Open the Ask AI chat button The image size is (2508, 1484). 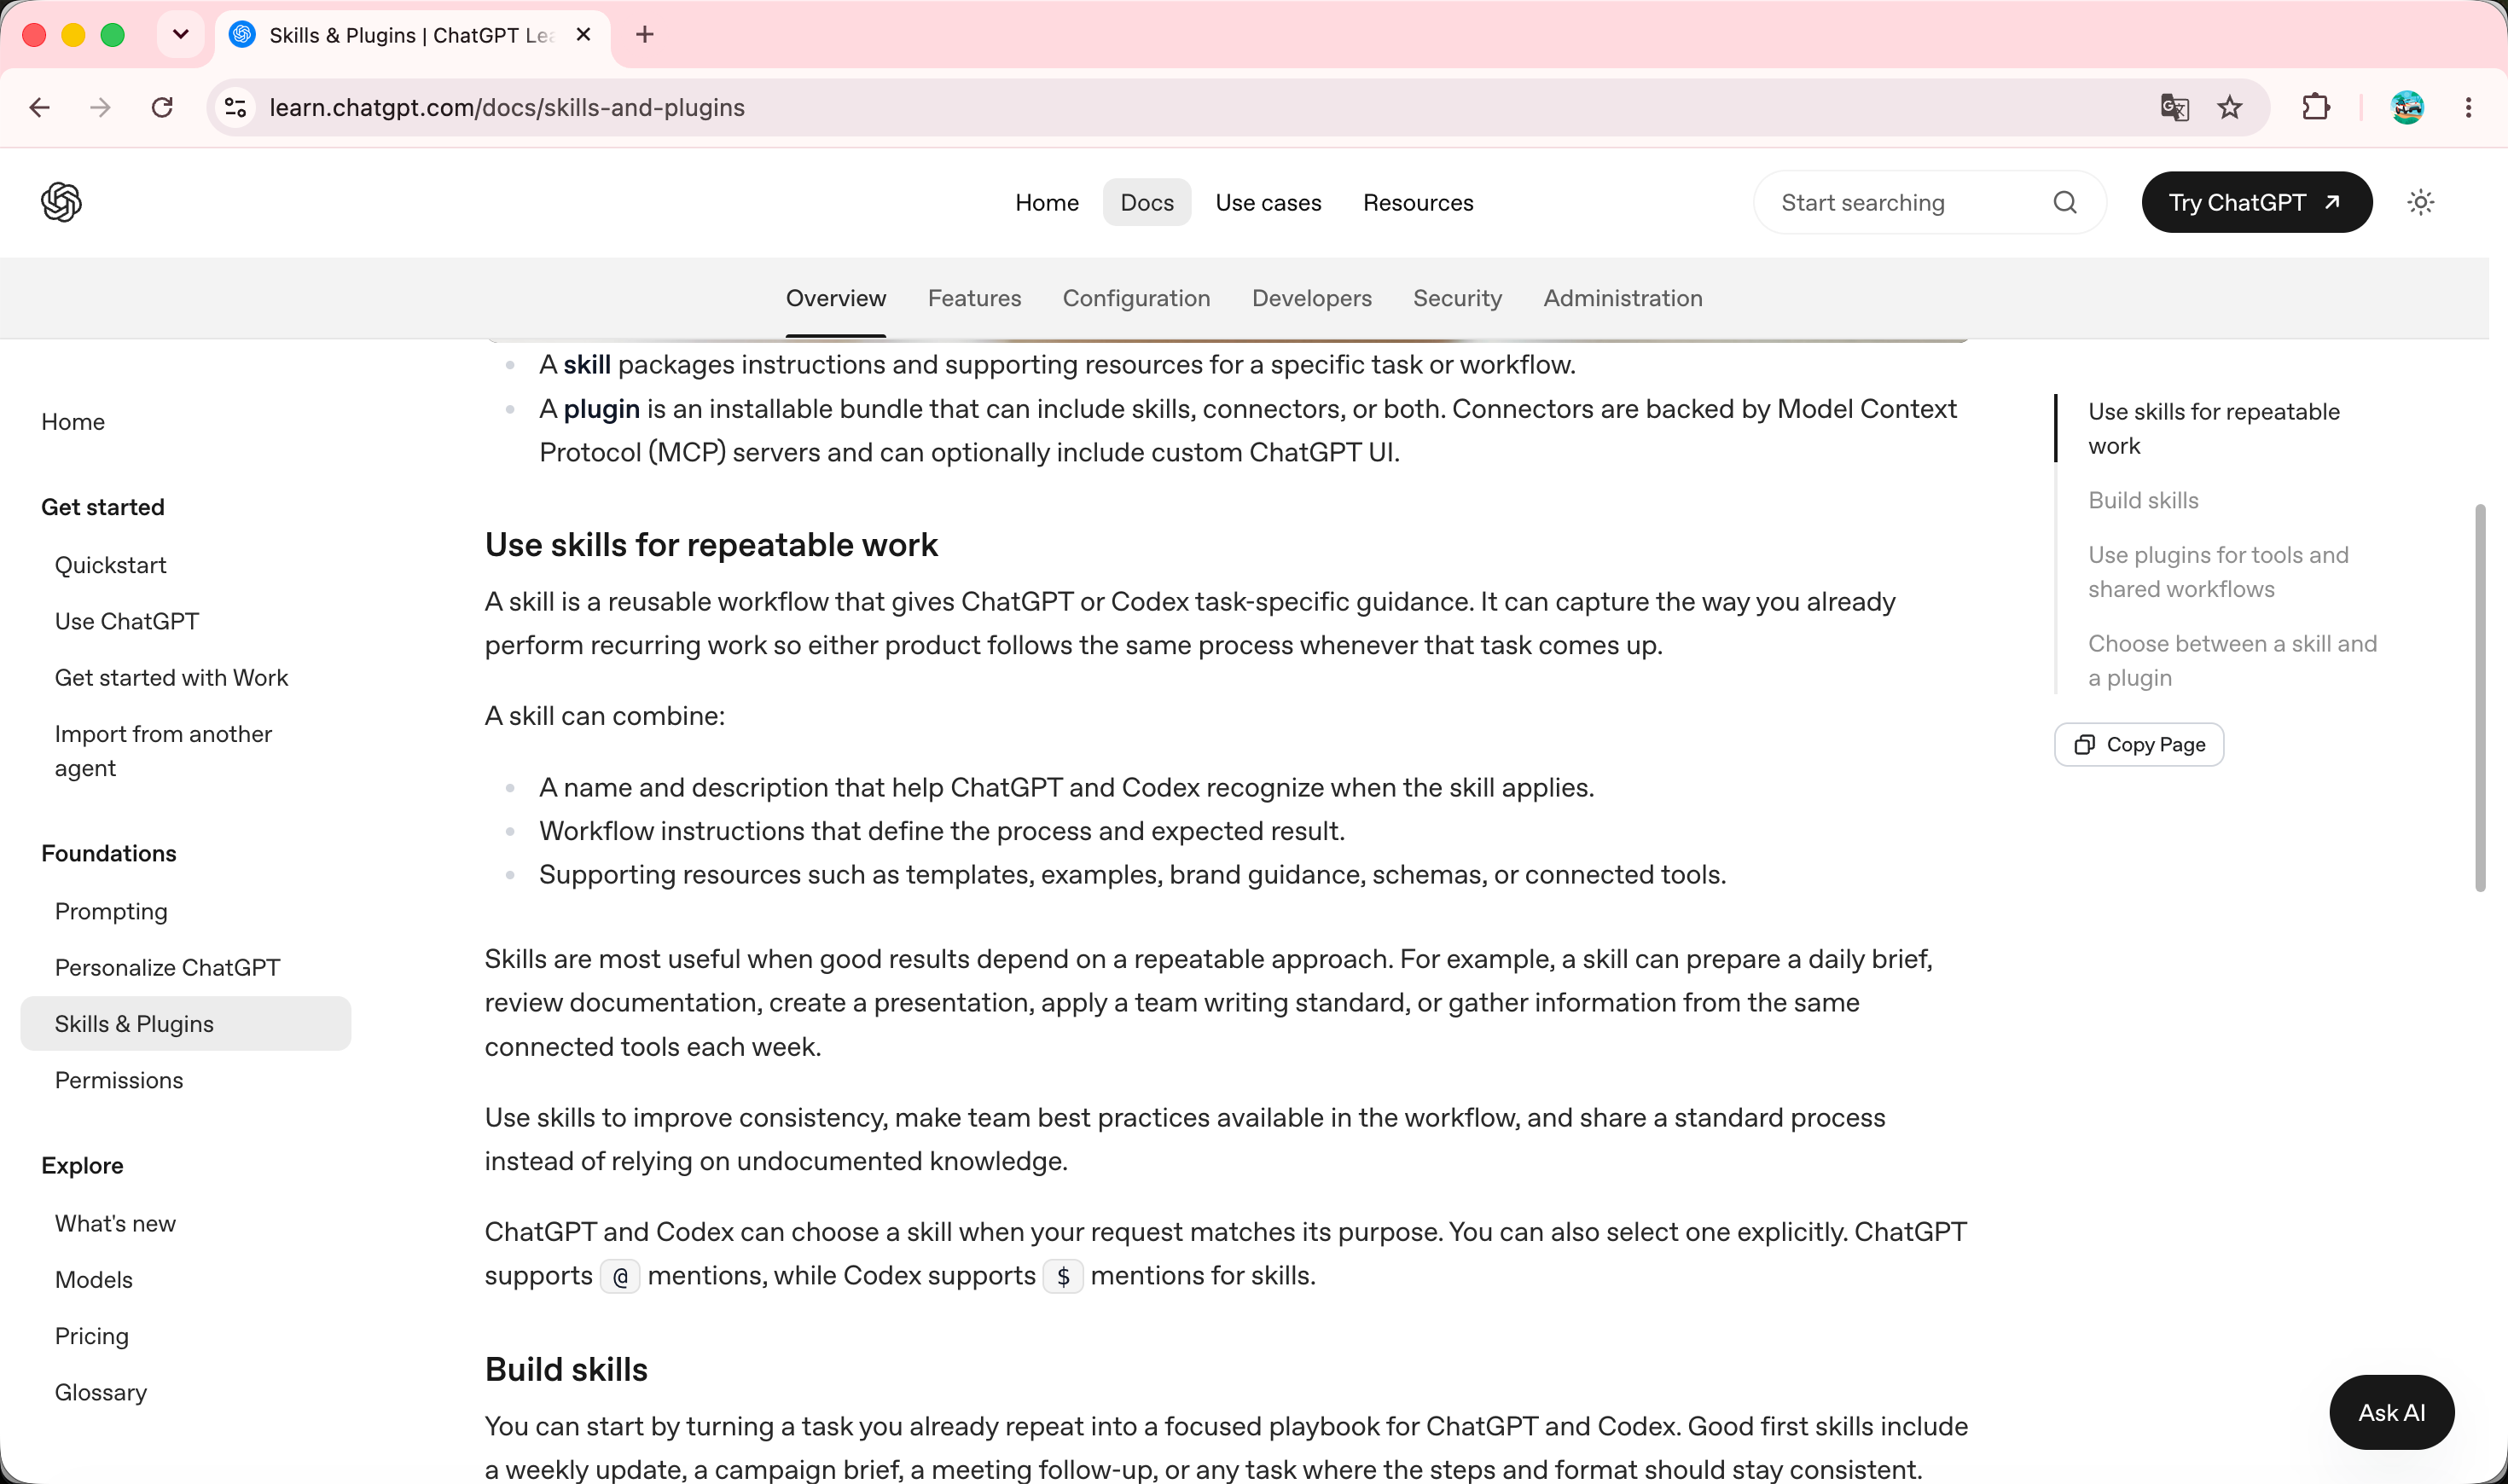(2391, 1412)
